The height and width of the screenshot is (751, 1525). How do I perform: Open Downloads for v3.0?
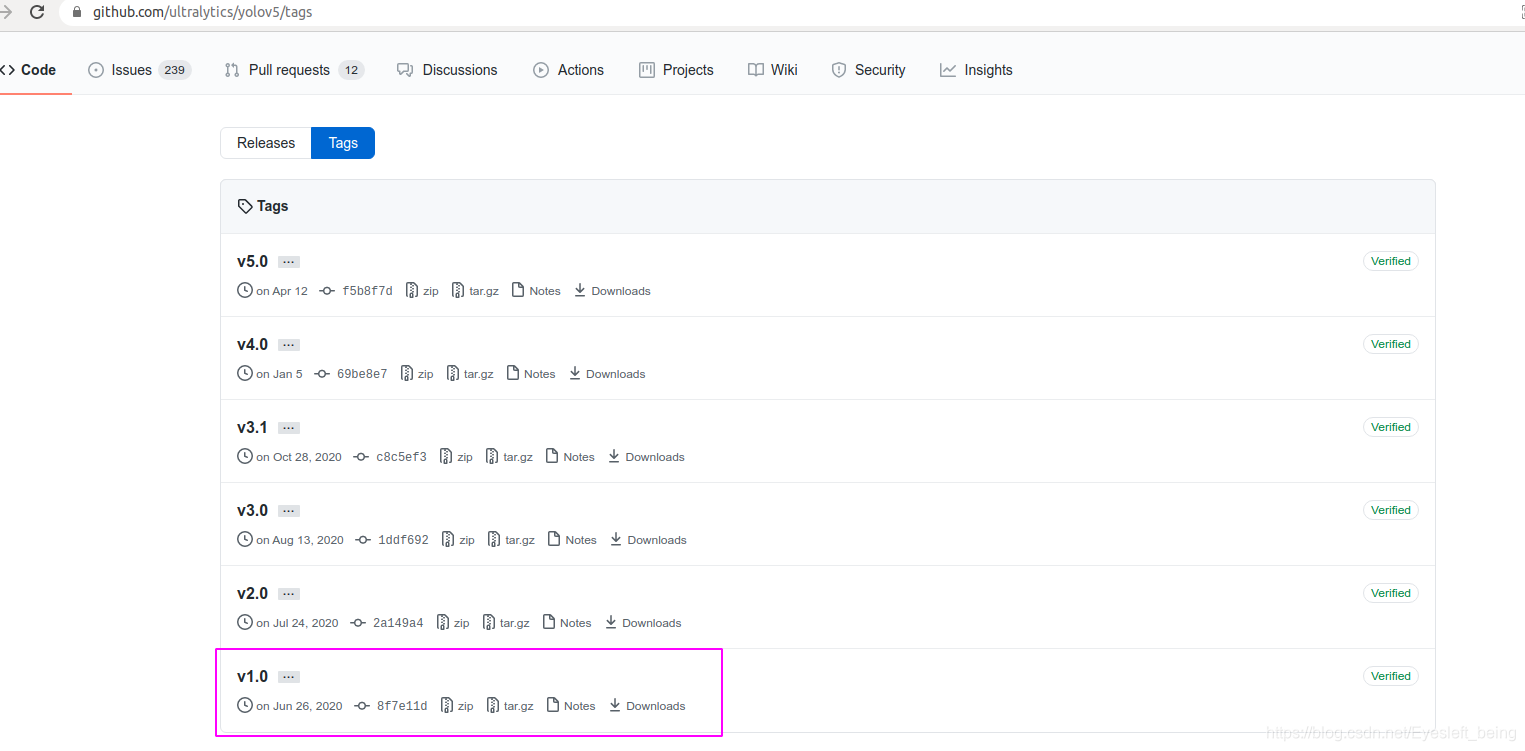[648, 540]
